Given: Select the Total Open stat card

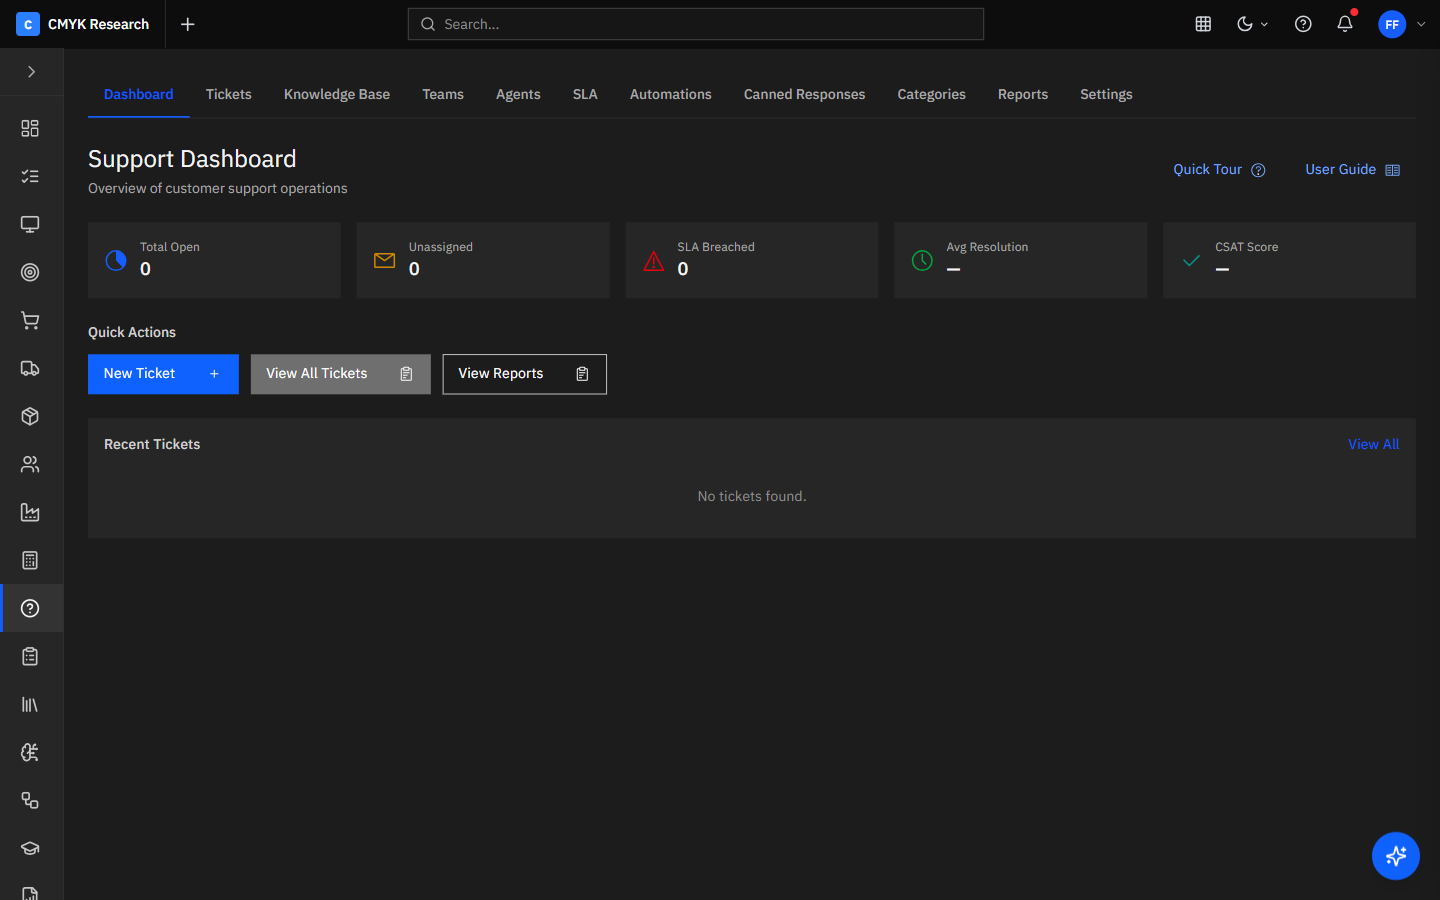Looking at the screenshot, I should tap(214, 260).
